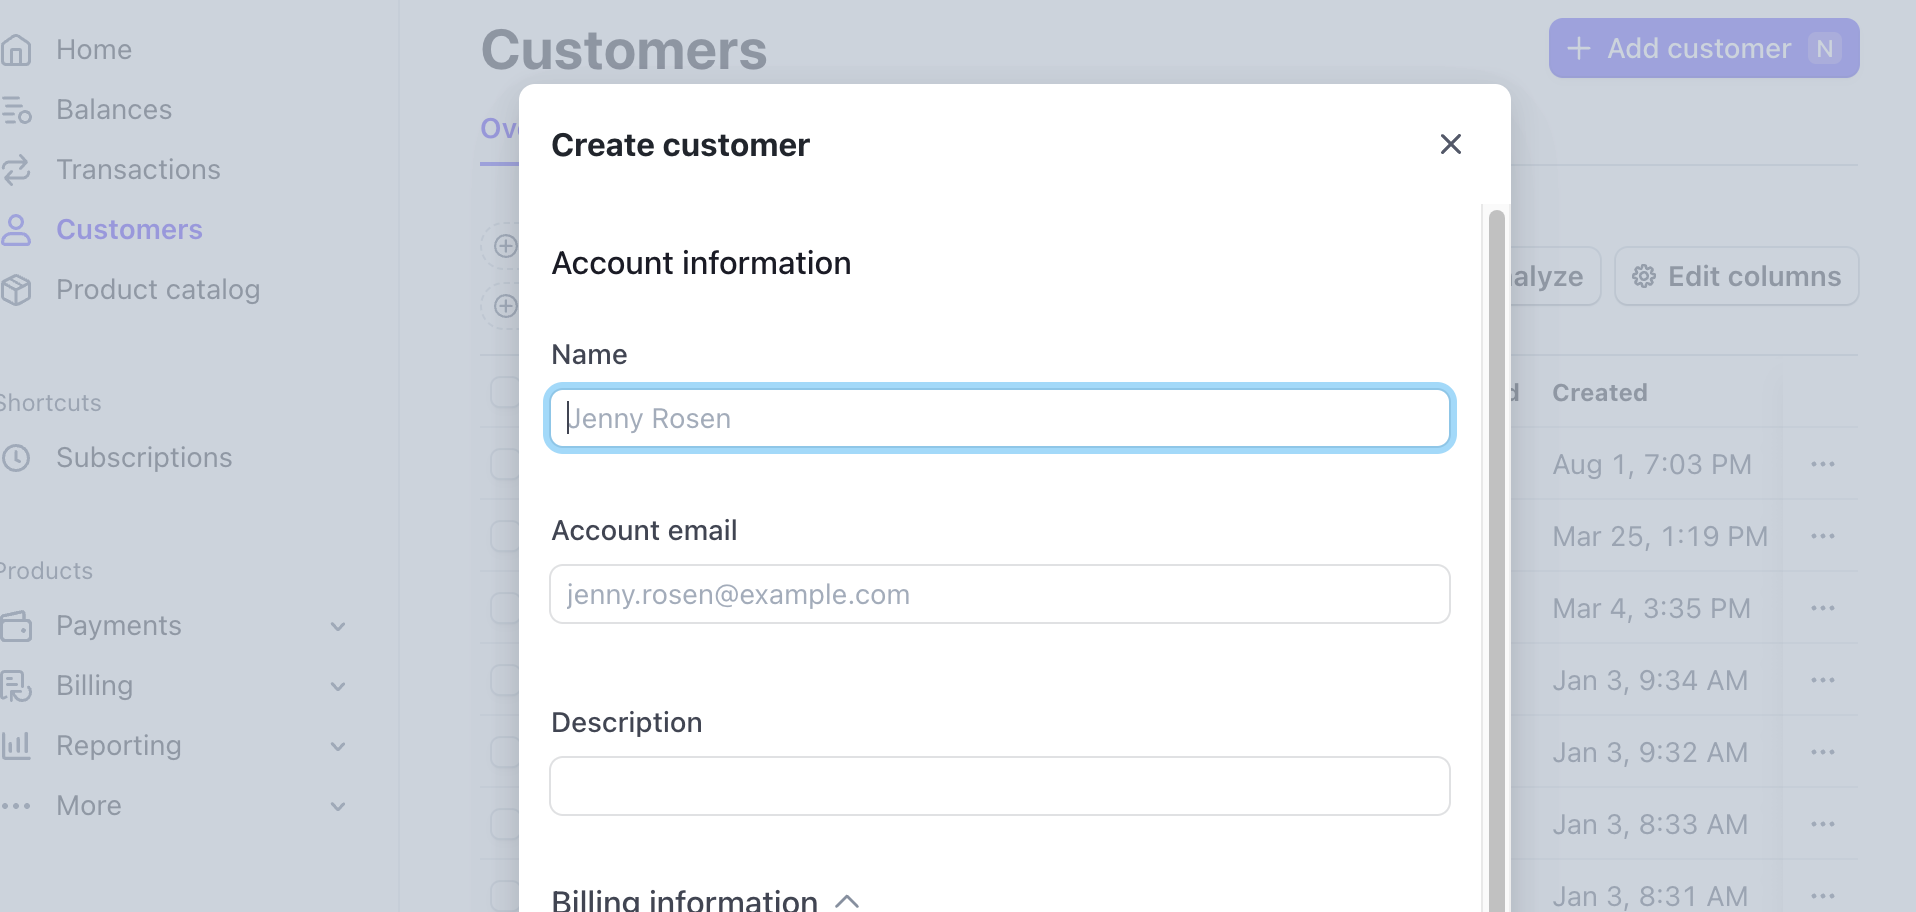This screenshot has height=912, width=1916.
Task: Open row actions for Mar 4, 3:35 PM
Action: 1823,608
